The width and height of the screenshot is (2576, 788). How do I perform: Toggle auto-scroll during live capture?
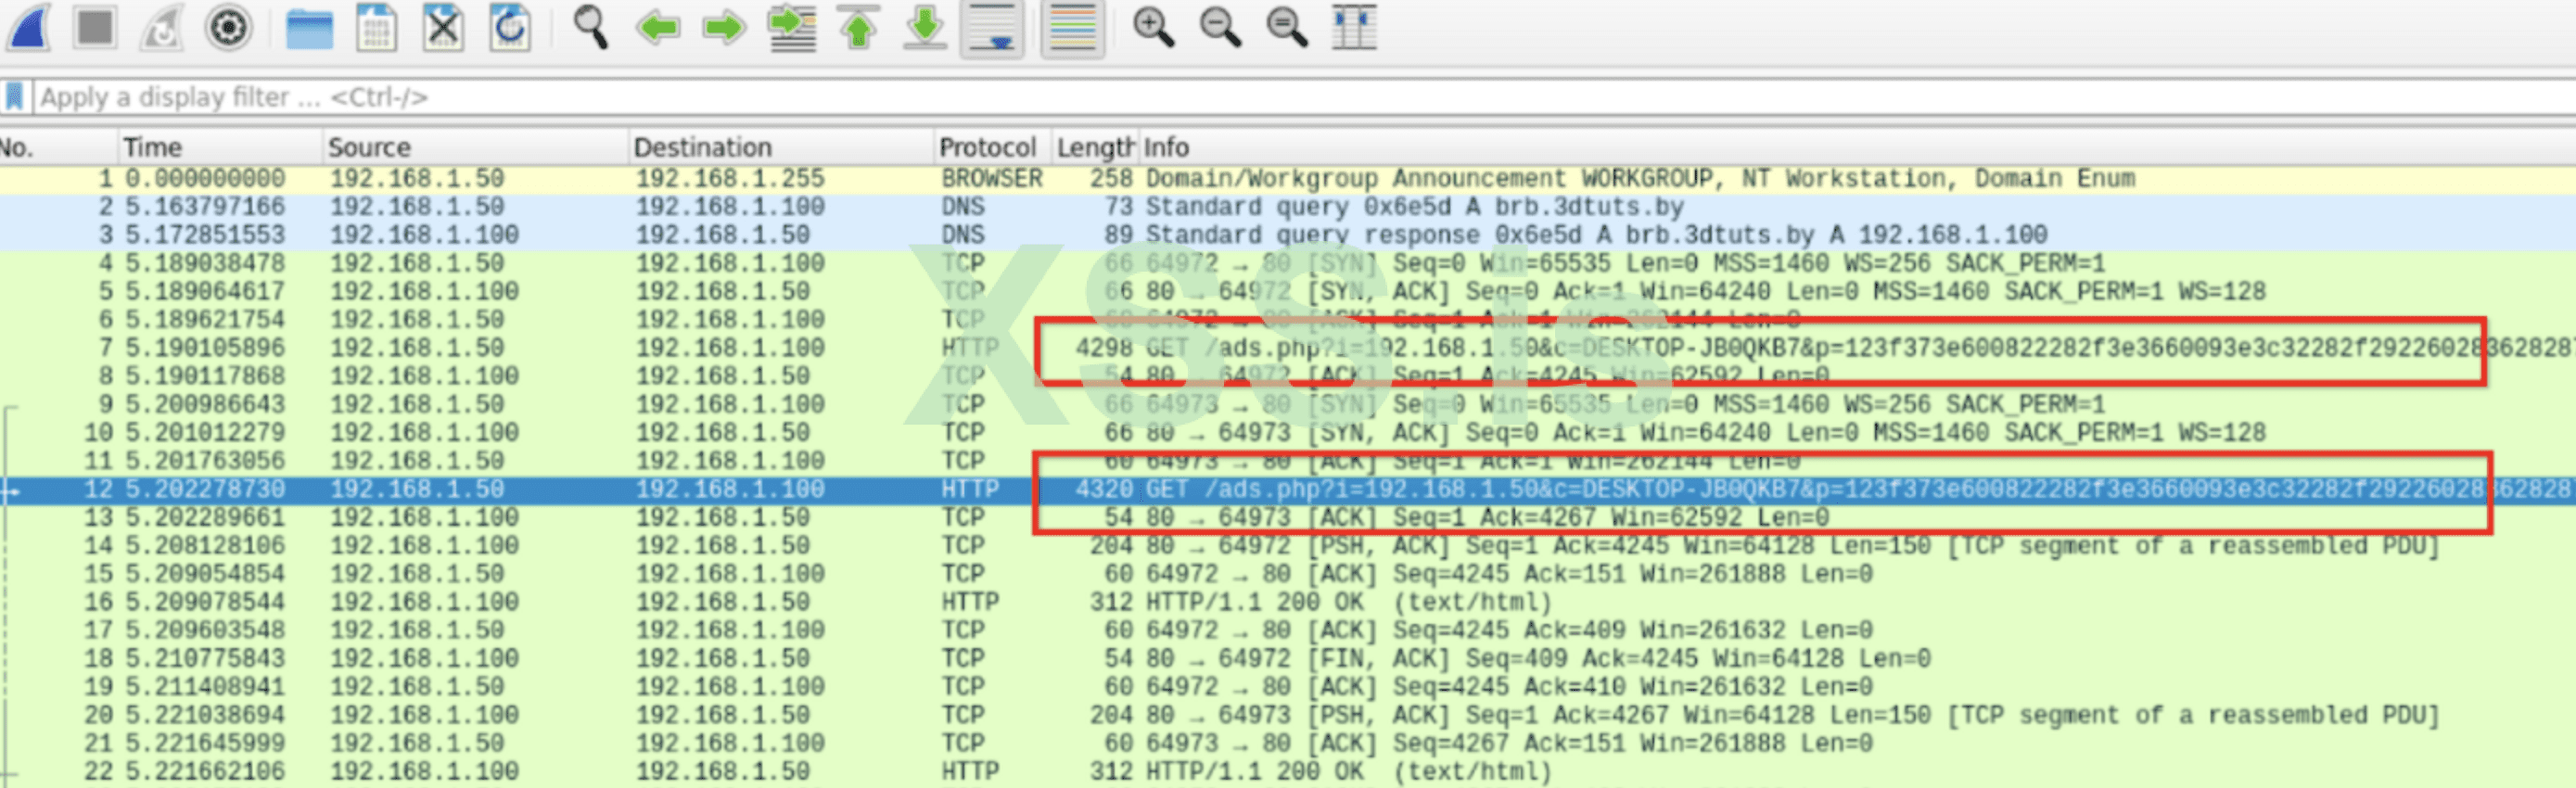[992, 27]
